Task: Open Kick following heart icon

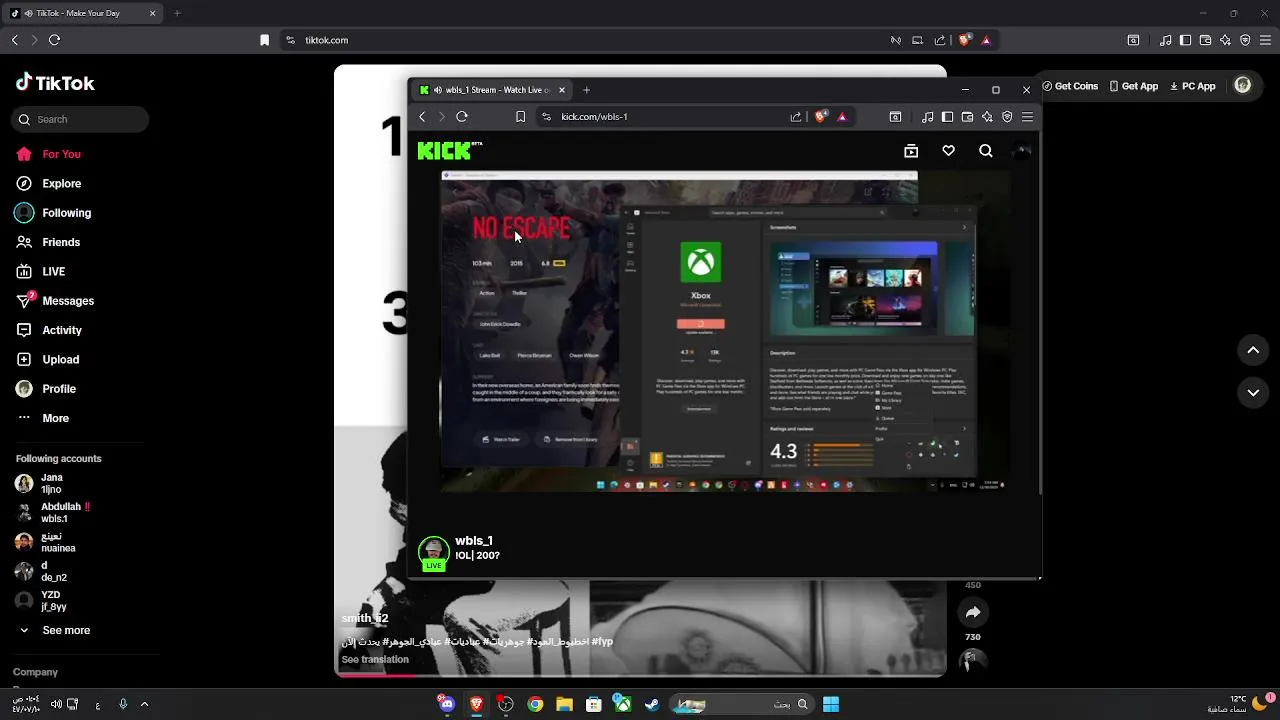Action: pos(948,151)
